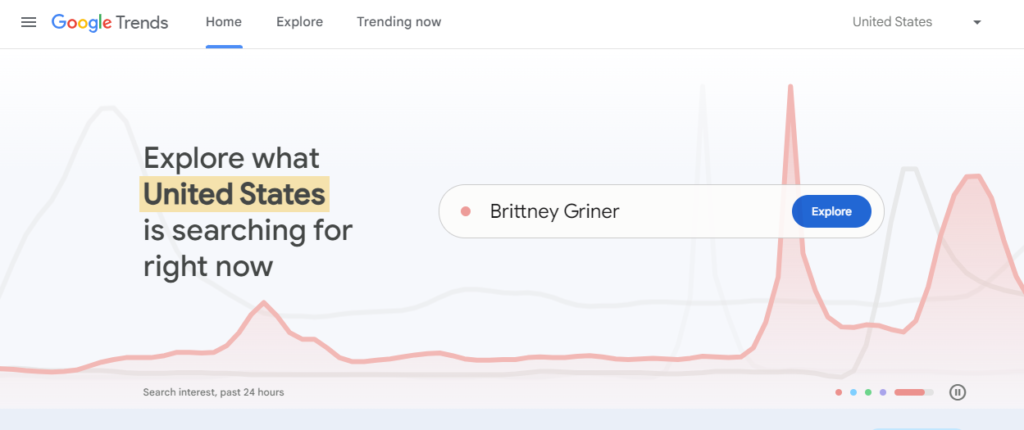Select the purple carousel dot indicator
Image resolution: width=1024 pixels, height=430 pixels.
tap(883, 392)
